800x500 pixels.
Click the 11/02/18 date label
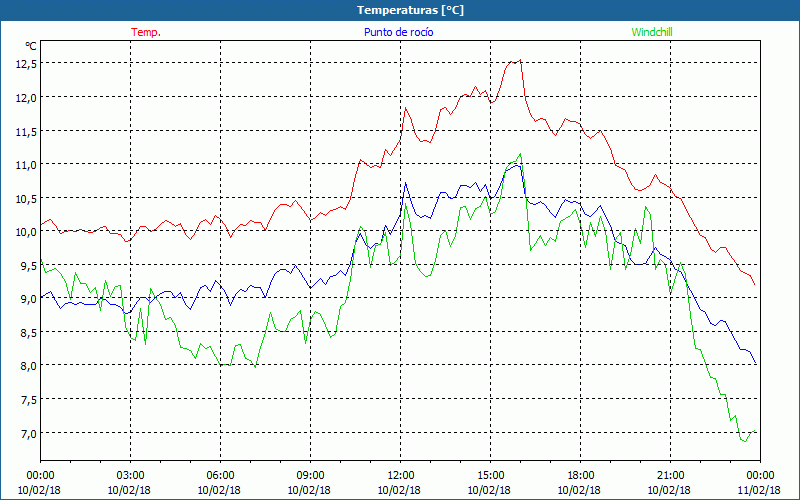coord(759,490)
